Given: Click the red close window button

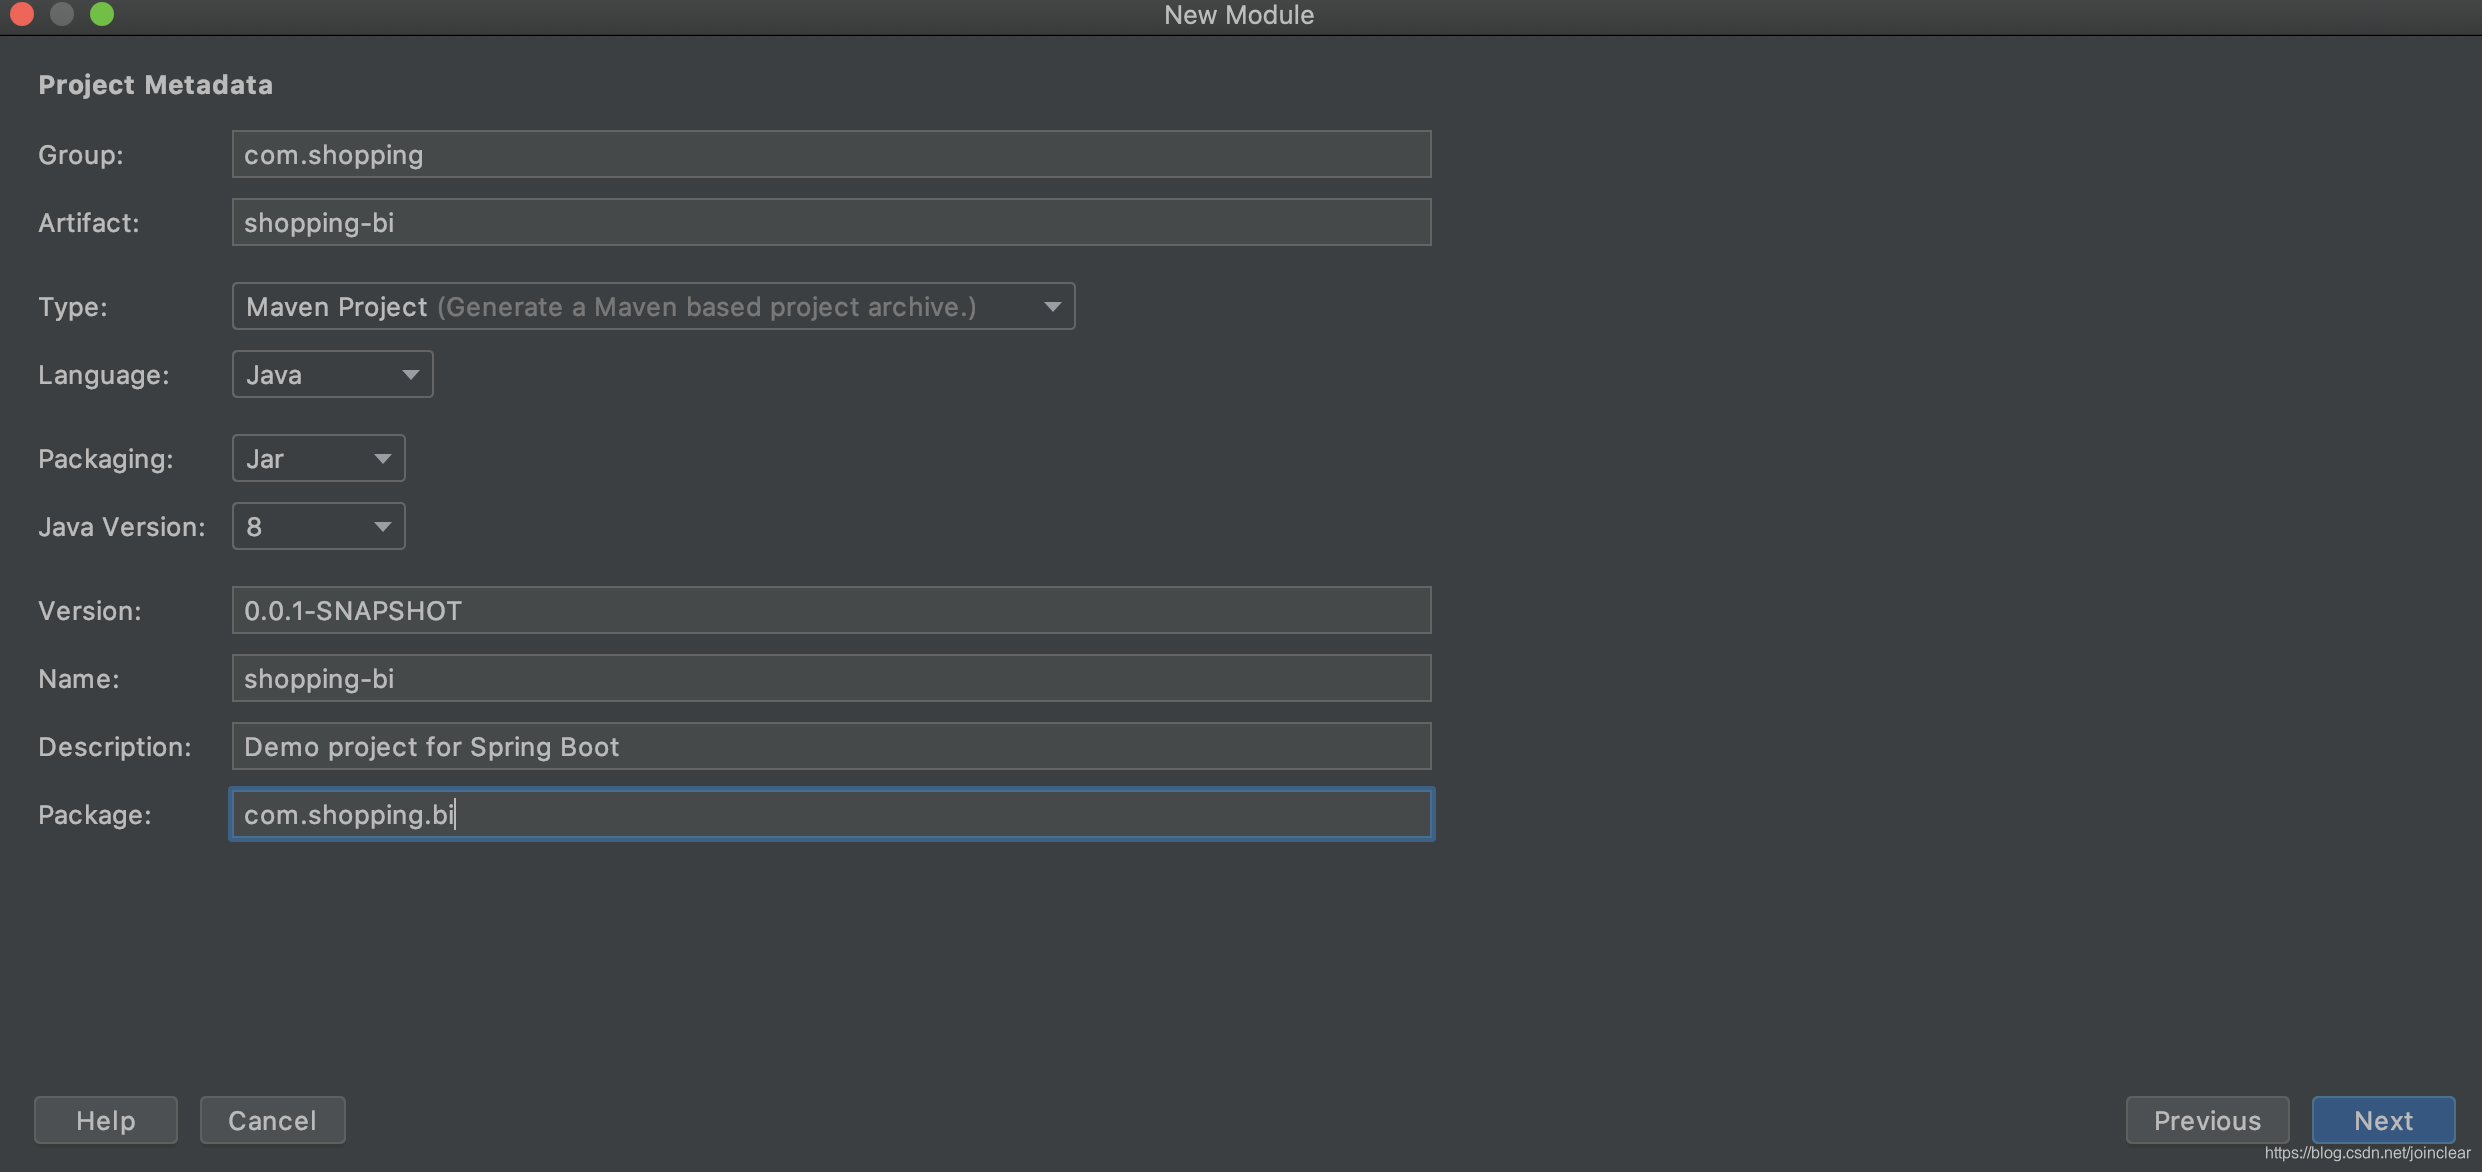Looking at the screenshot, I should (22, 16).
